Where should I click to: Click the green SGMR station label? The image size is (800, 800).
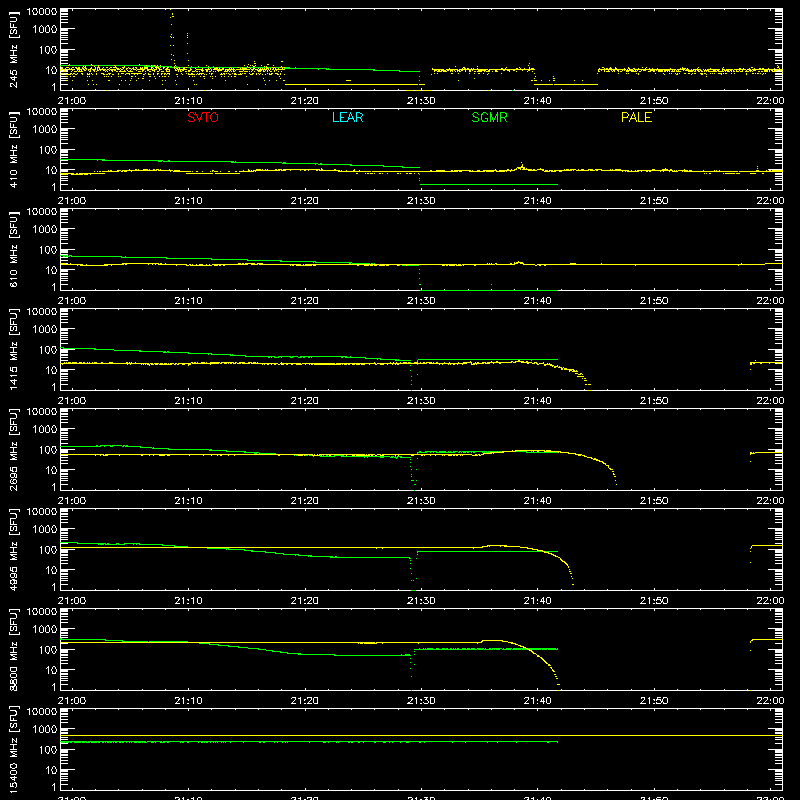[489, 117]
